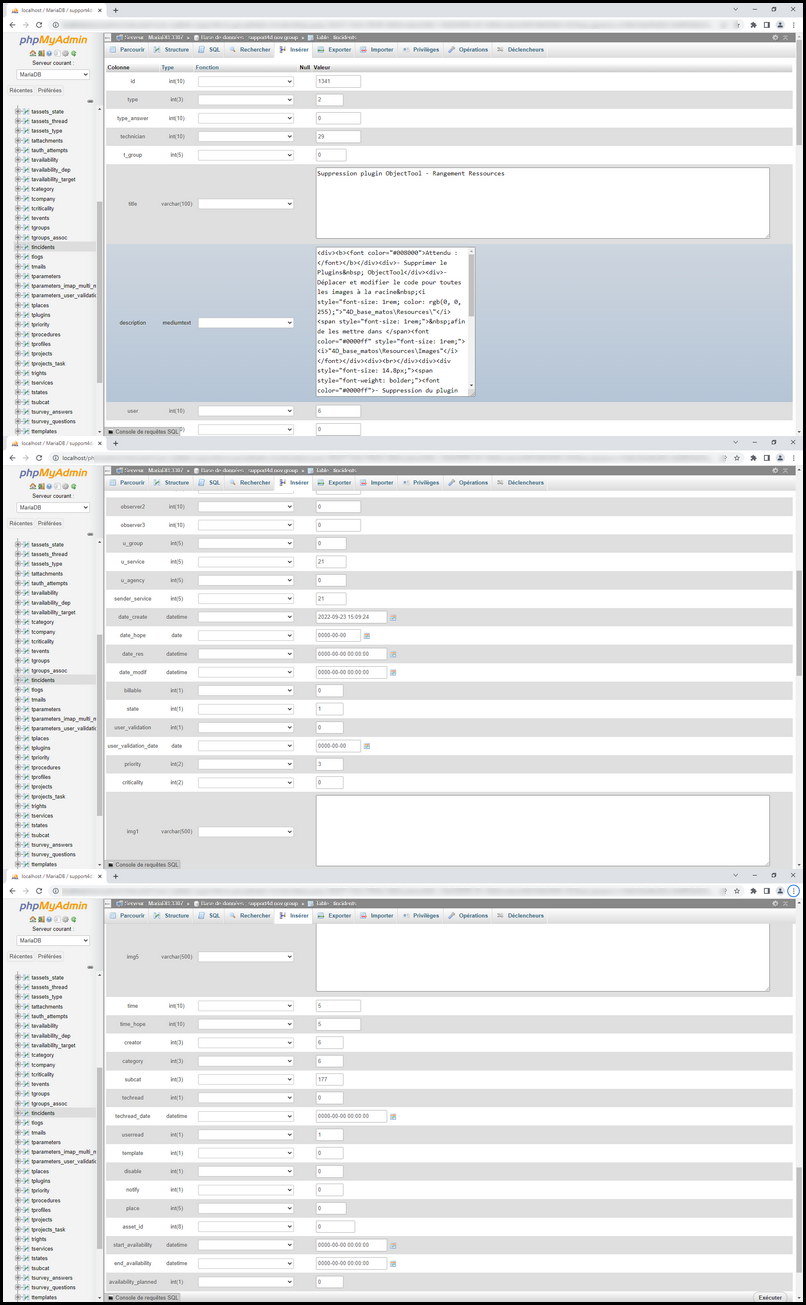Expand function dropdown for img1 column

[246, 832]
